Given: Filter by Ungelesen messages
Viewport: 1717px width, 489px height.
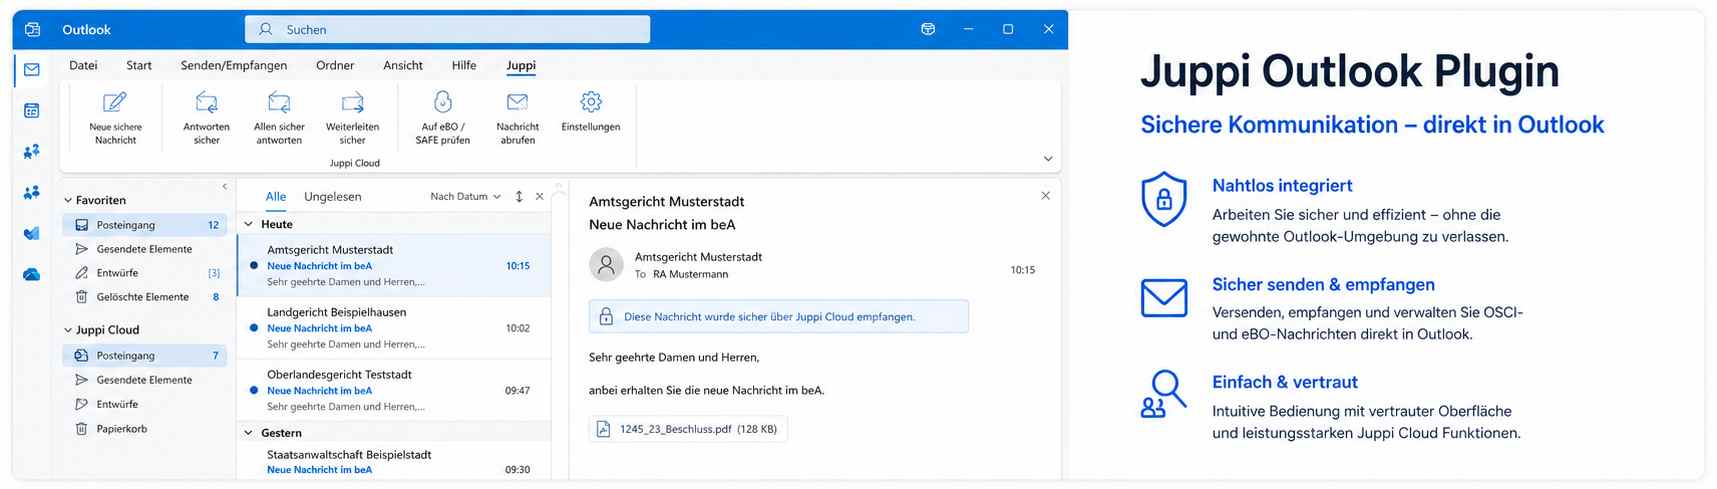Looking at the screenshot, I should (333, 197).
